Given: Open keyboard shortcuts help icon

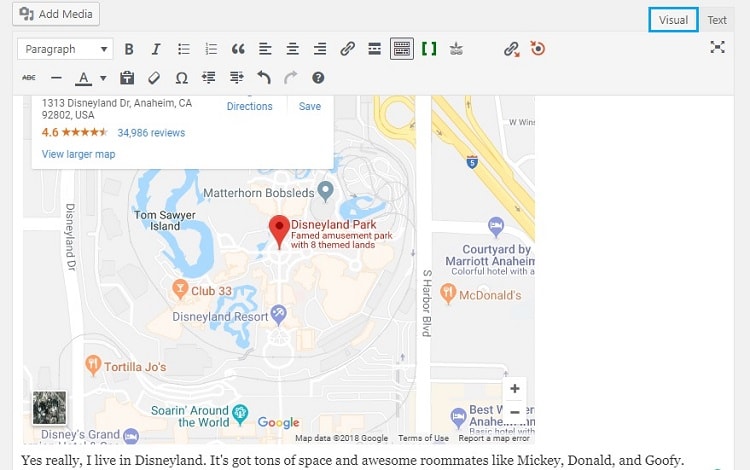Looking at the screenshot, I should pyautogui.click(x=318, y=77).
